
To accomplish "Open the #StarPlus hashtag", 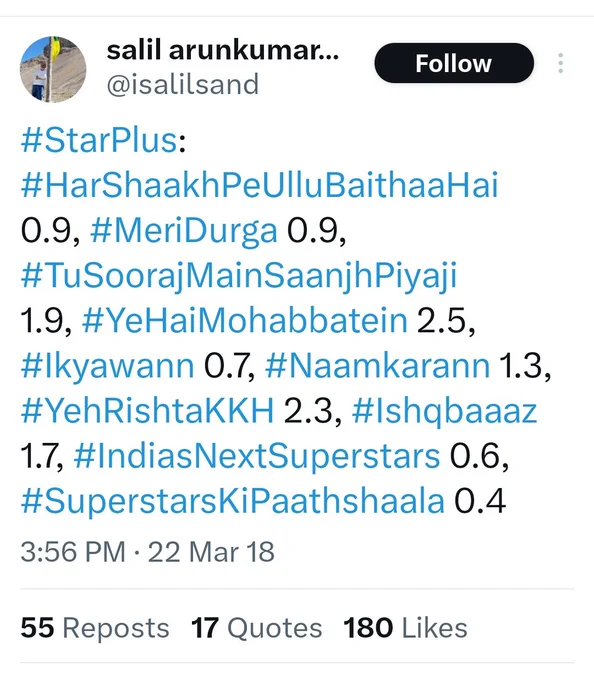I will 99,141.
